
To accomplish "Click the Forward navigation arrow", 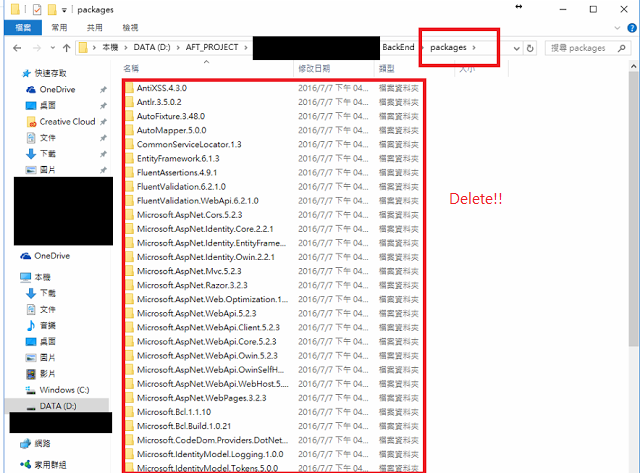I will [x=37, y=48].
